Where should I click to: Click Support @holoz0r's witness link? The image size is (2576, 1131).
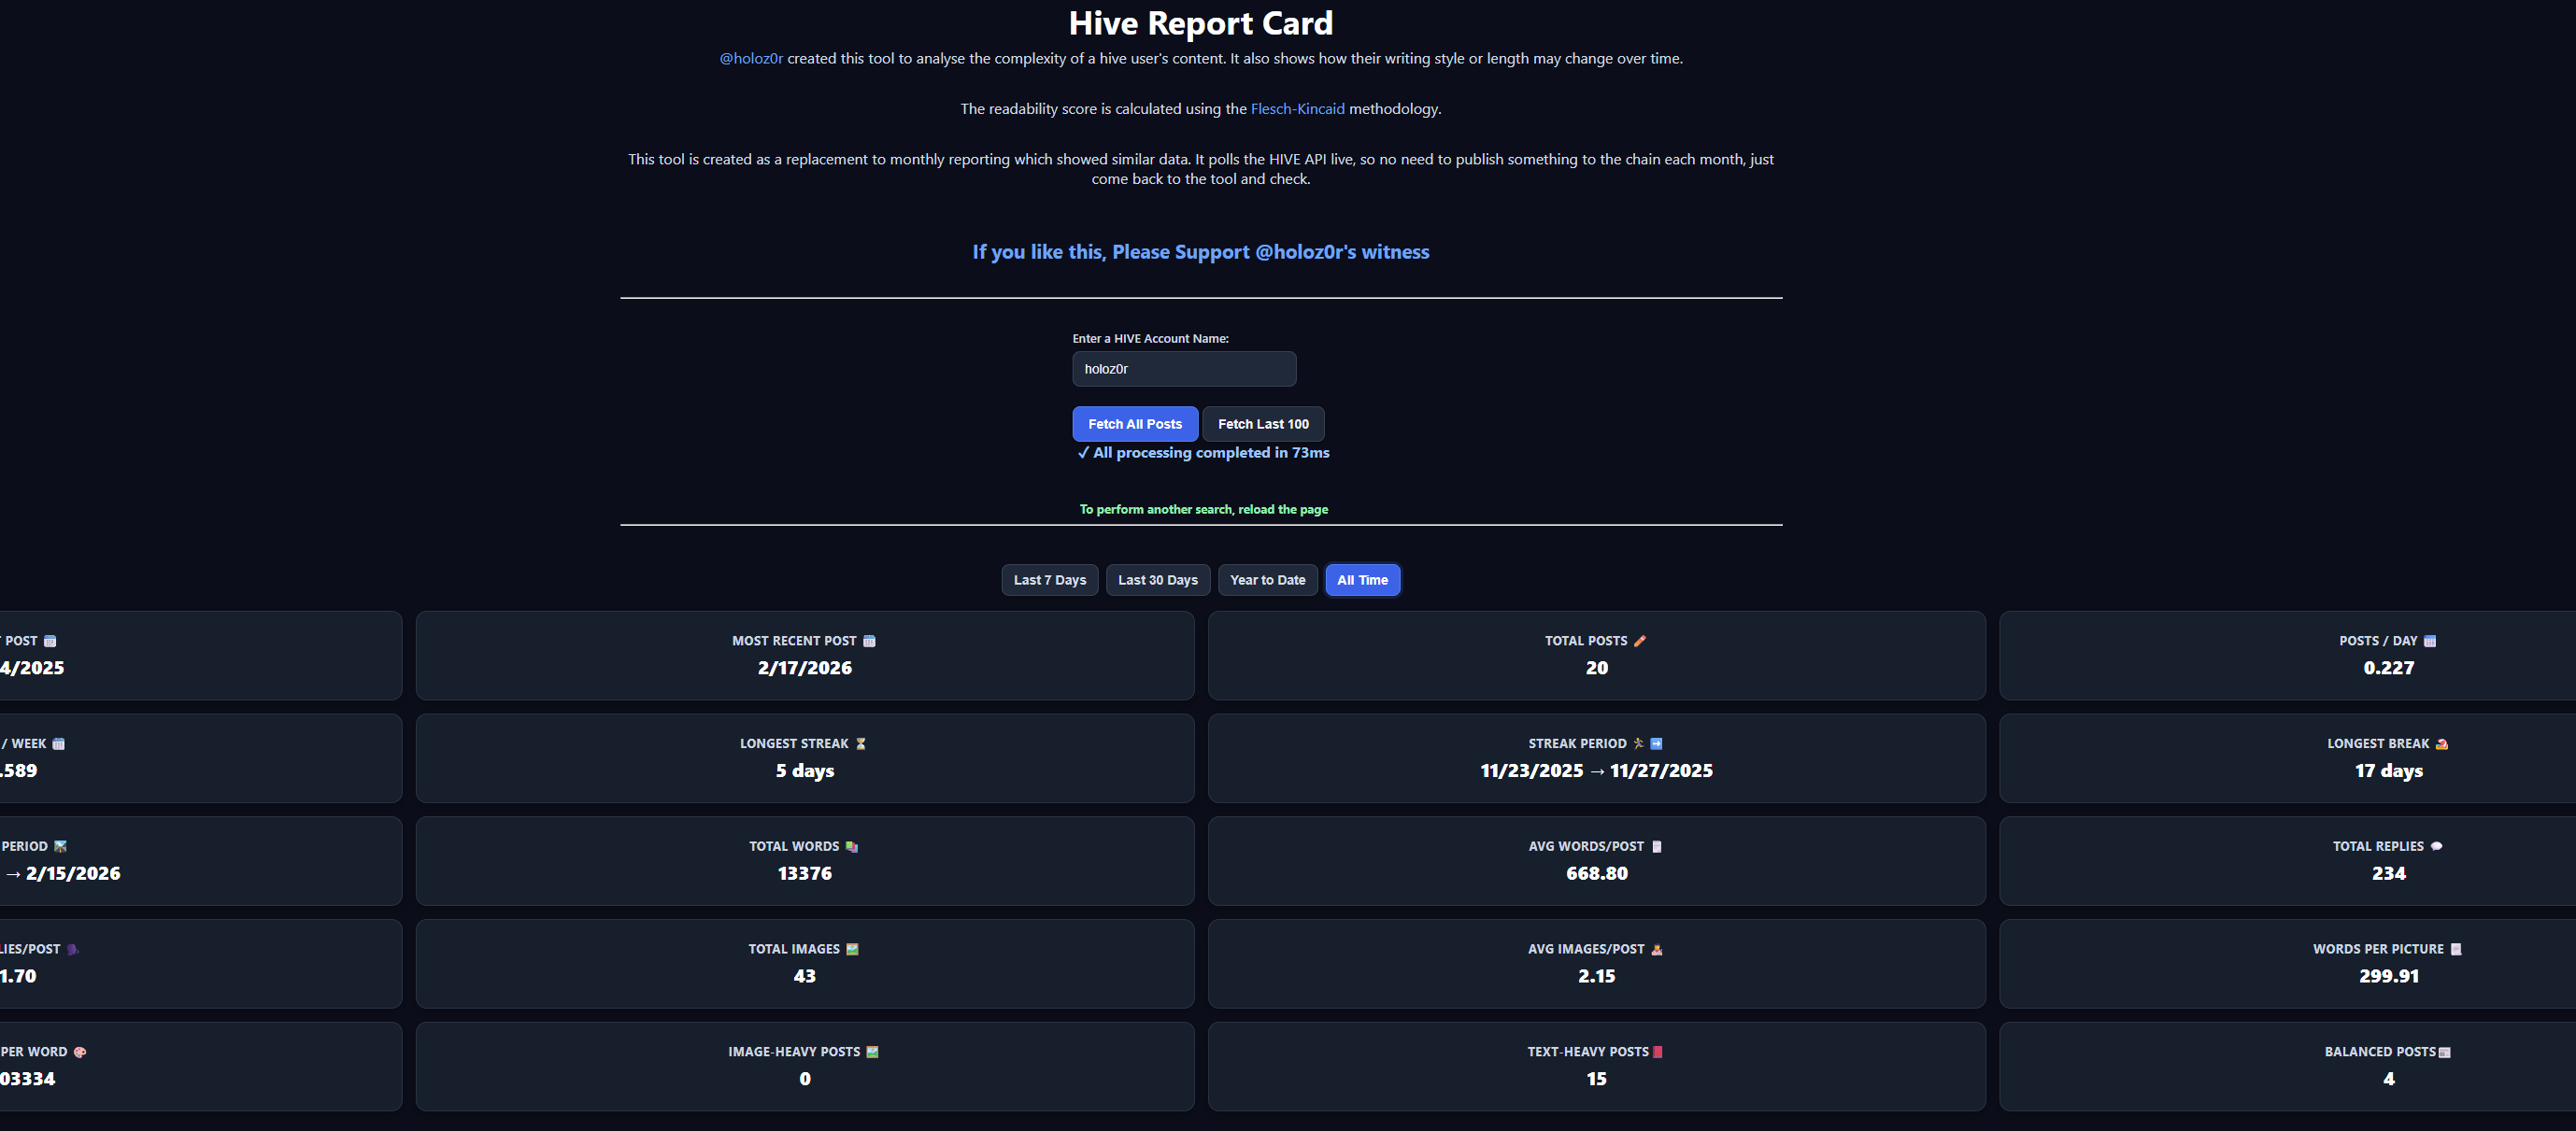(1200, 252)
